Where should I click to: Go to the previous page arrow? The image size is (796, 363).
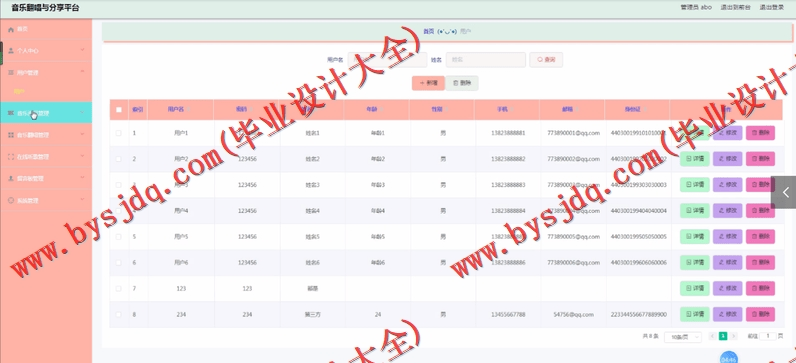[712, 336]
